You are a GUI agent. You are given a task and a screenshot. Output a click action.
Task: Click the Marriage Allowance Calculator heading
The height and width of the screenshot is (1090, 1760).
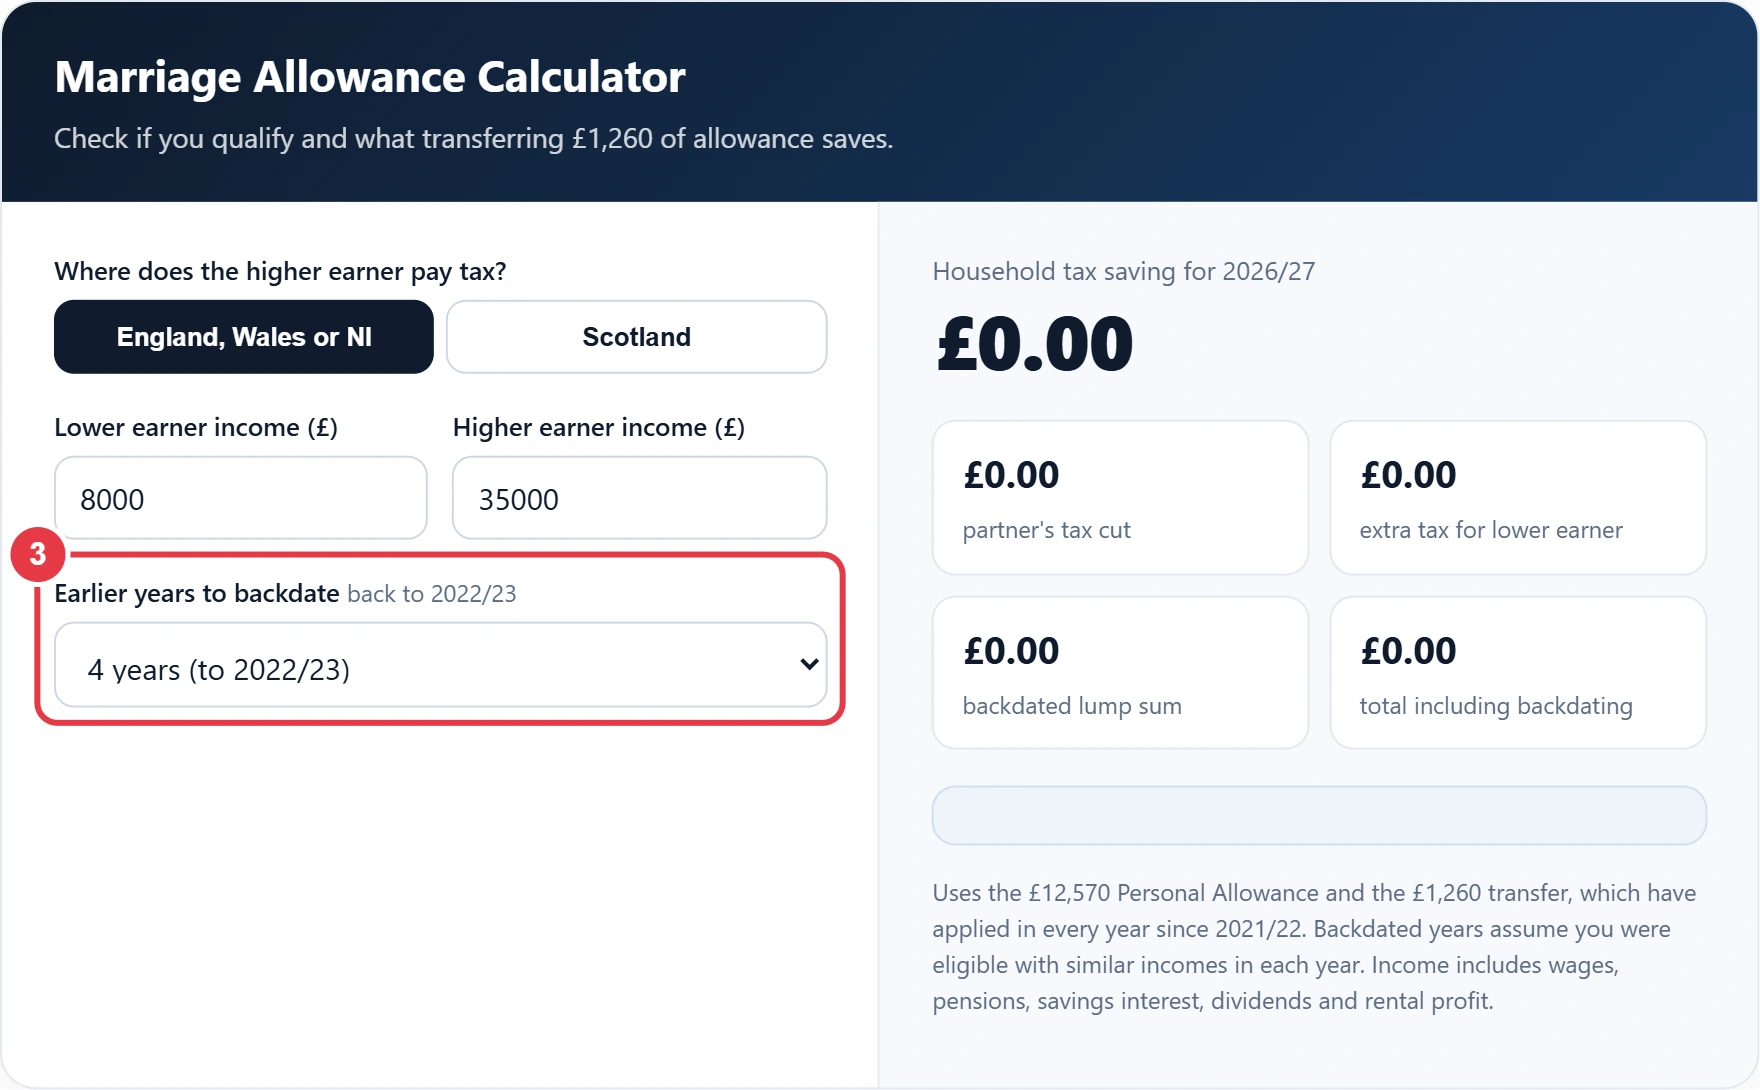point(370,77)
